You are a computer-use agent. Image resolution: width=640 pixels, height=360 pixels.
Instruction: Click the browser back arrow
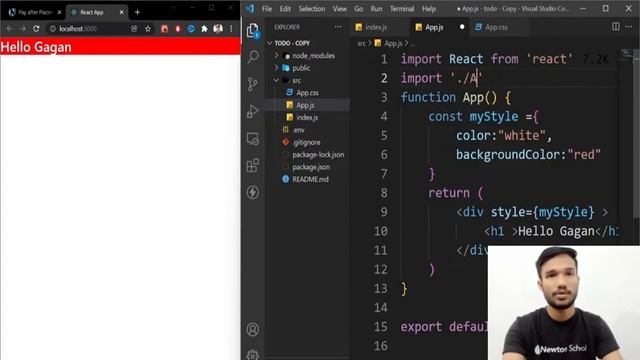pyautogui.click(x=9, y=29)
